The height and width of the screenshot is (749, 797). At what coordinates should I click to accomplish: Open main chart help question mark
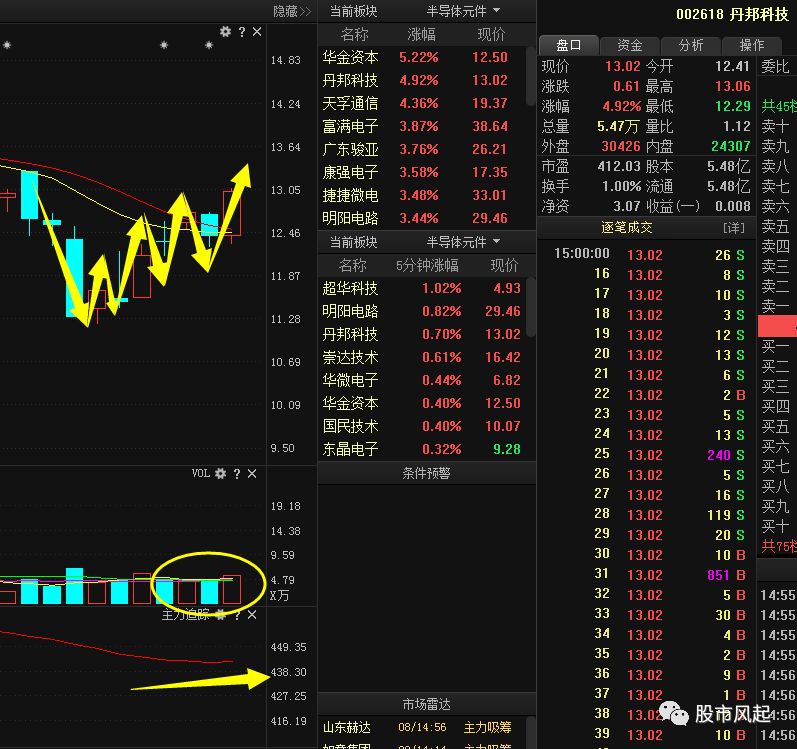click(x=242, y=32)
